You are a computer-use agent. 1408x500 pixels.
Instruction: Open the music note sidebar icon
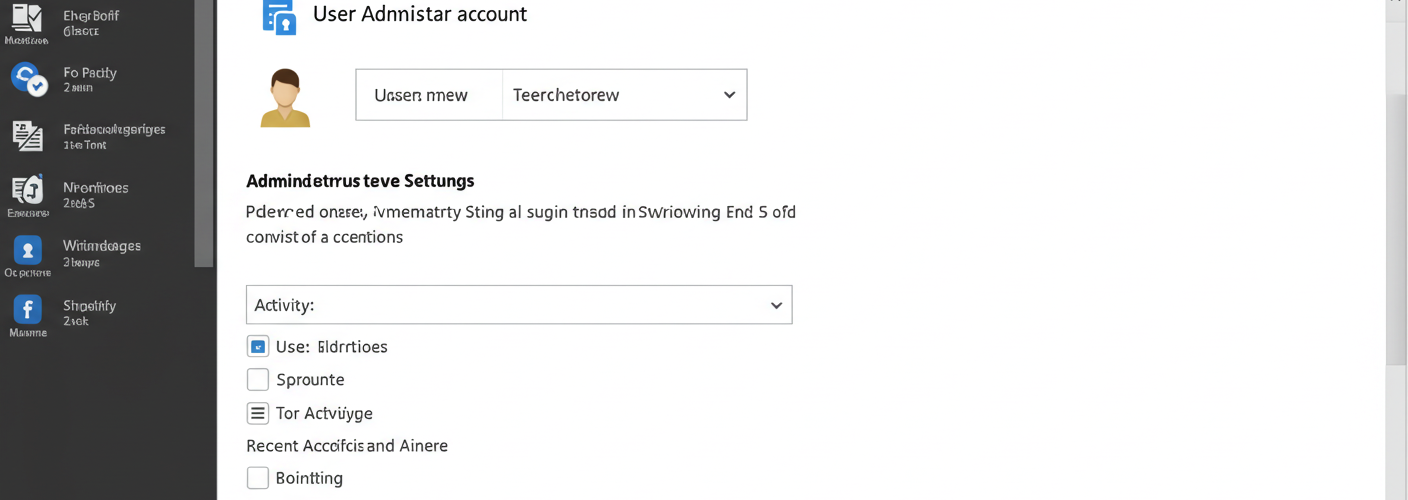27,190
